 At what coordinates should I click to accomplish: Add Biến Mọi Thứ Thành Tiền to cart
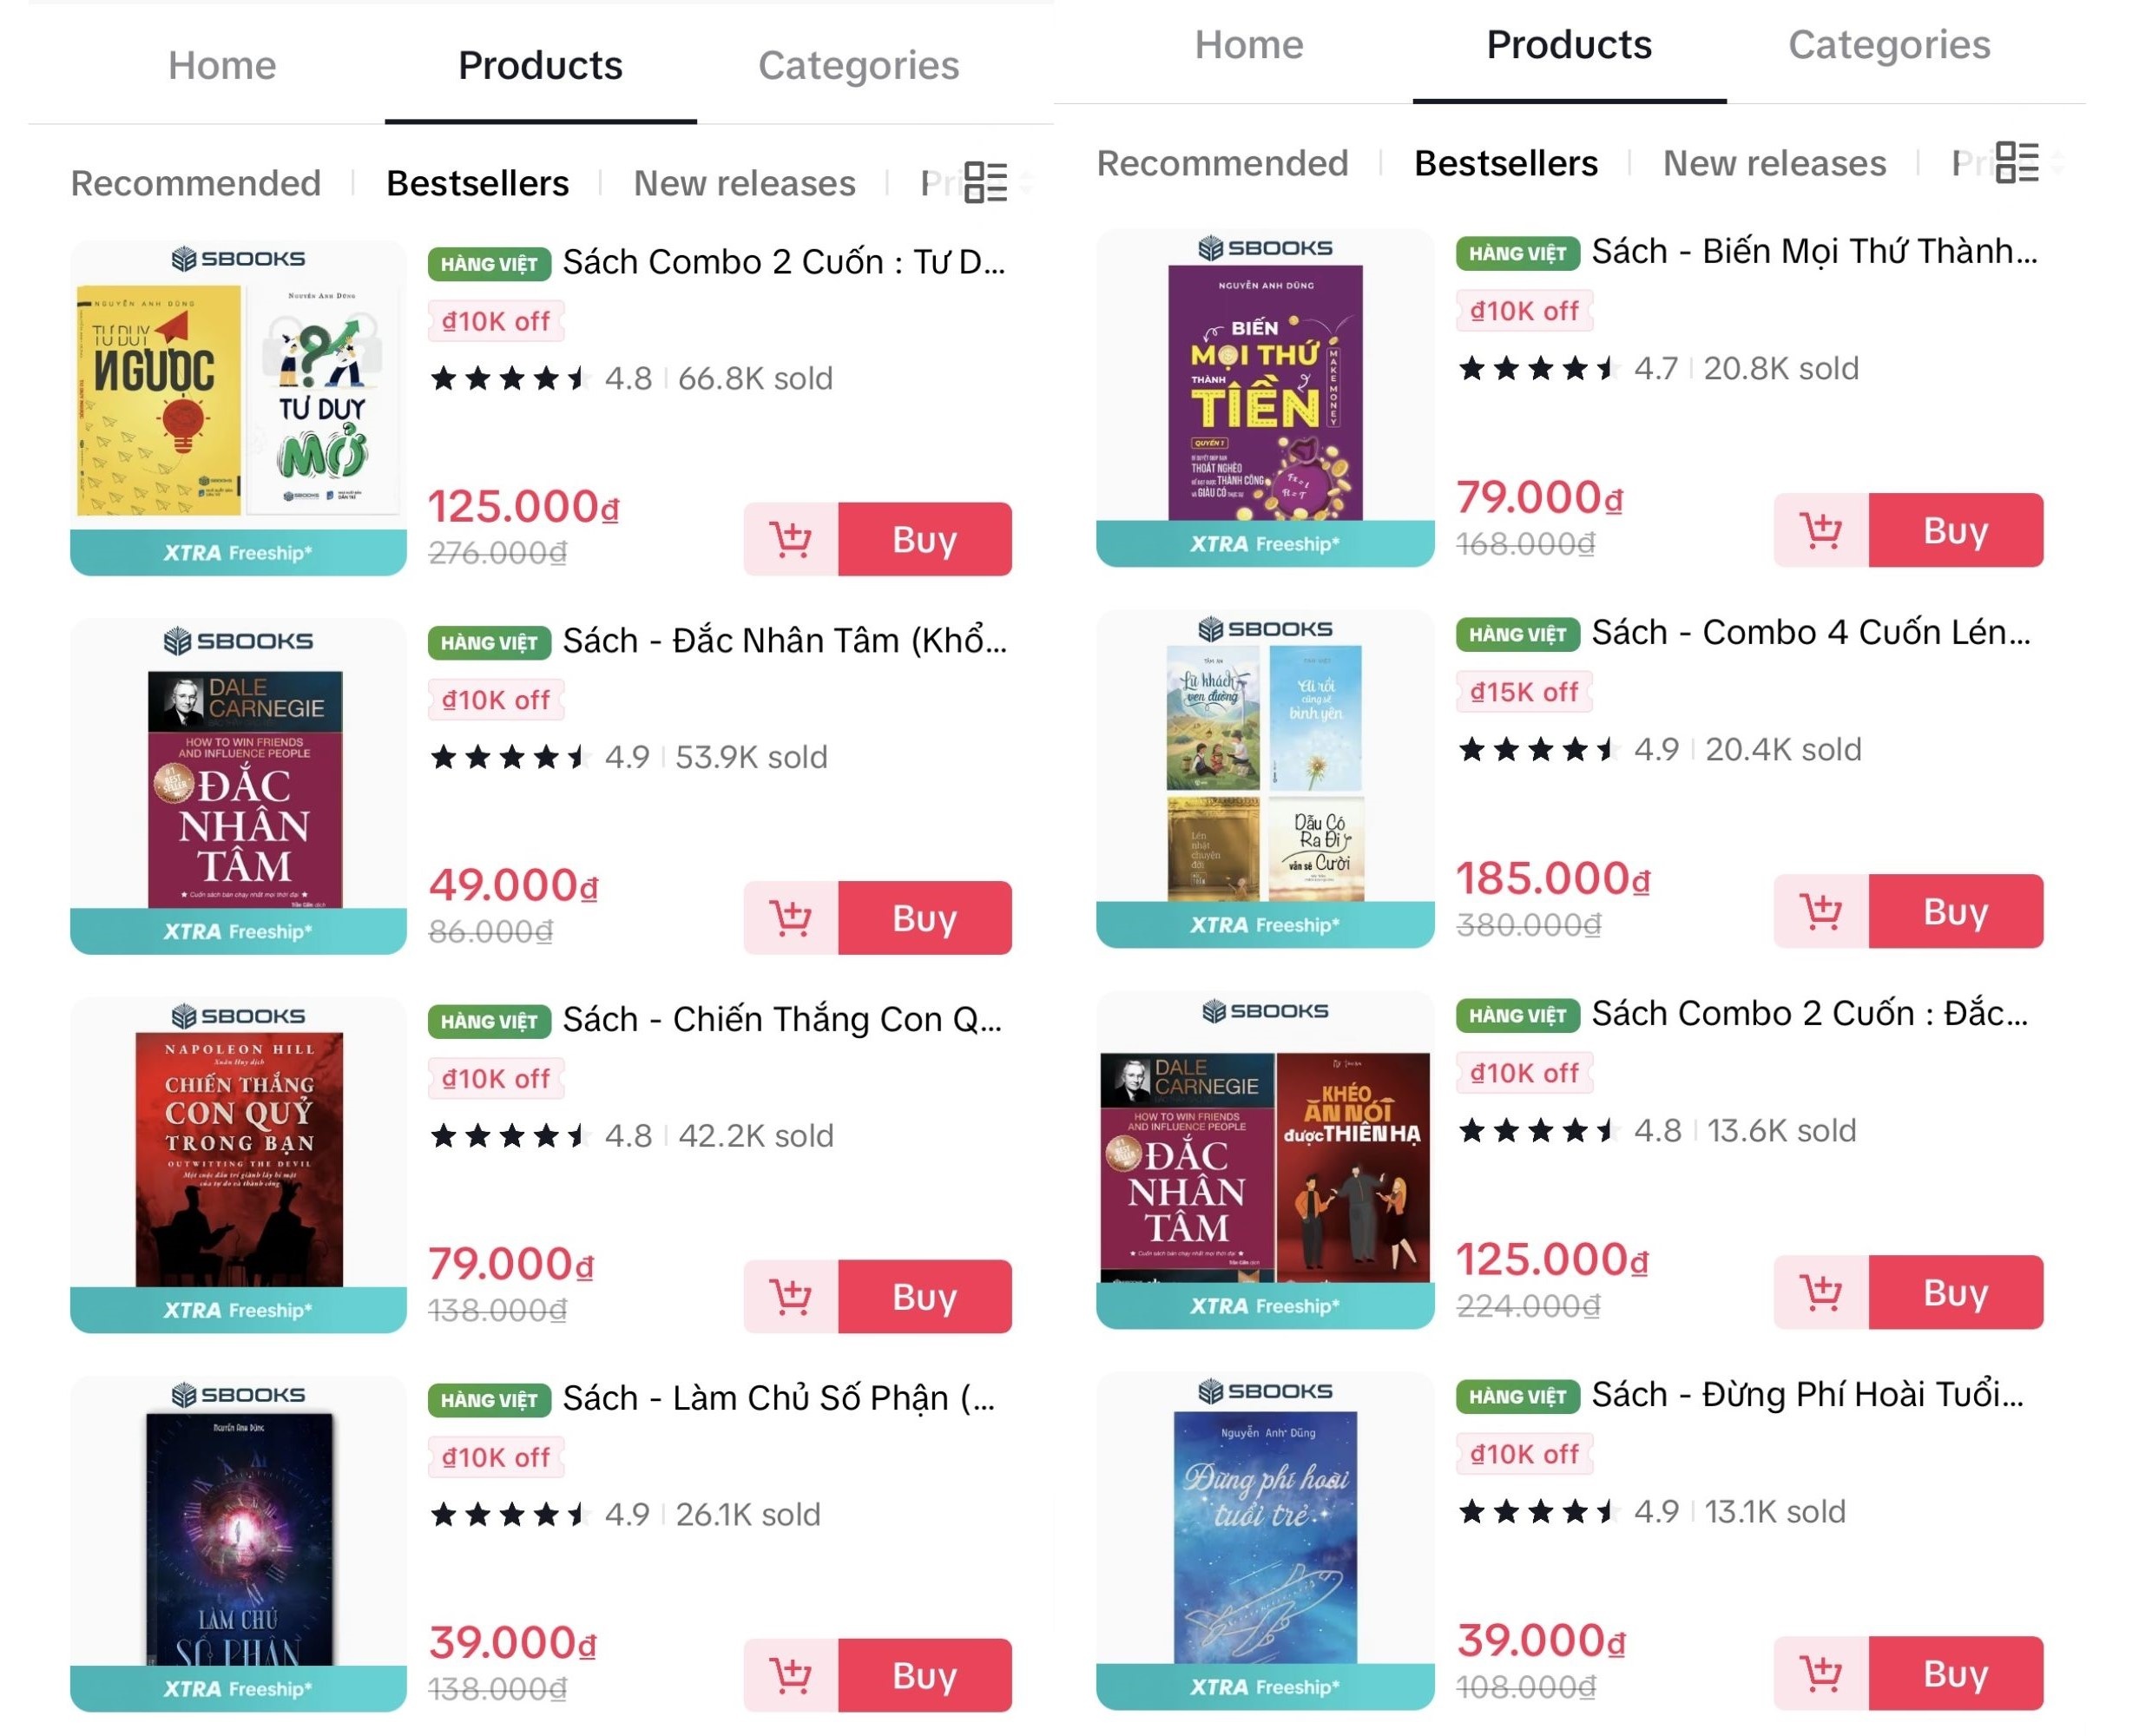[1820, 530]
